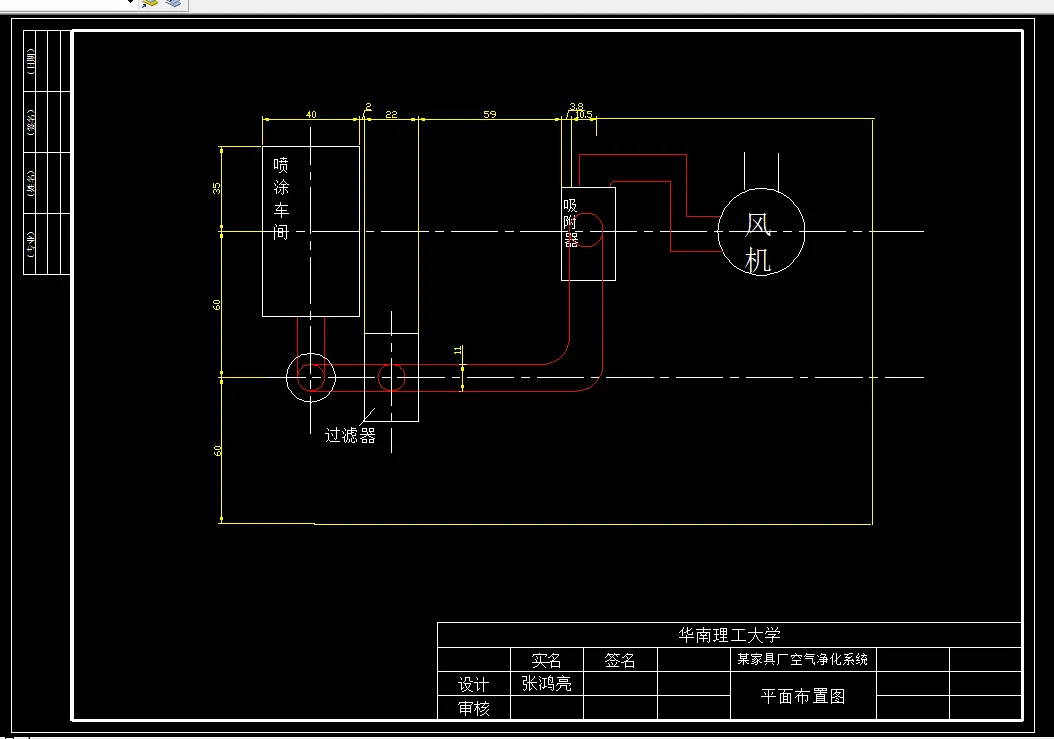
Task: Select the 过滤器 filter label text
Action: point(350,435)
